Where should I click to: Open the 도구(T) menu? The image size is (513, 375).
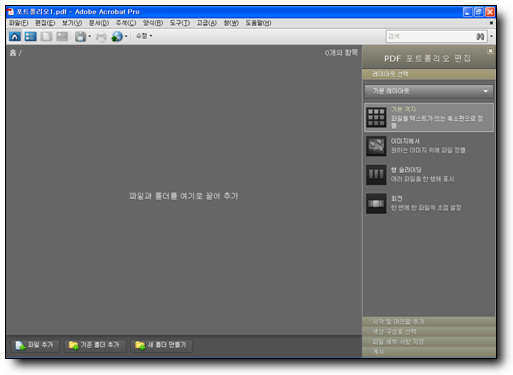point(180,23)
